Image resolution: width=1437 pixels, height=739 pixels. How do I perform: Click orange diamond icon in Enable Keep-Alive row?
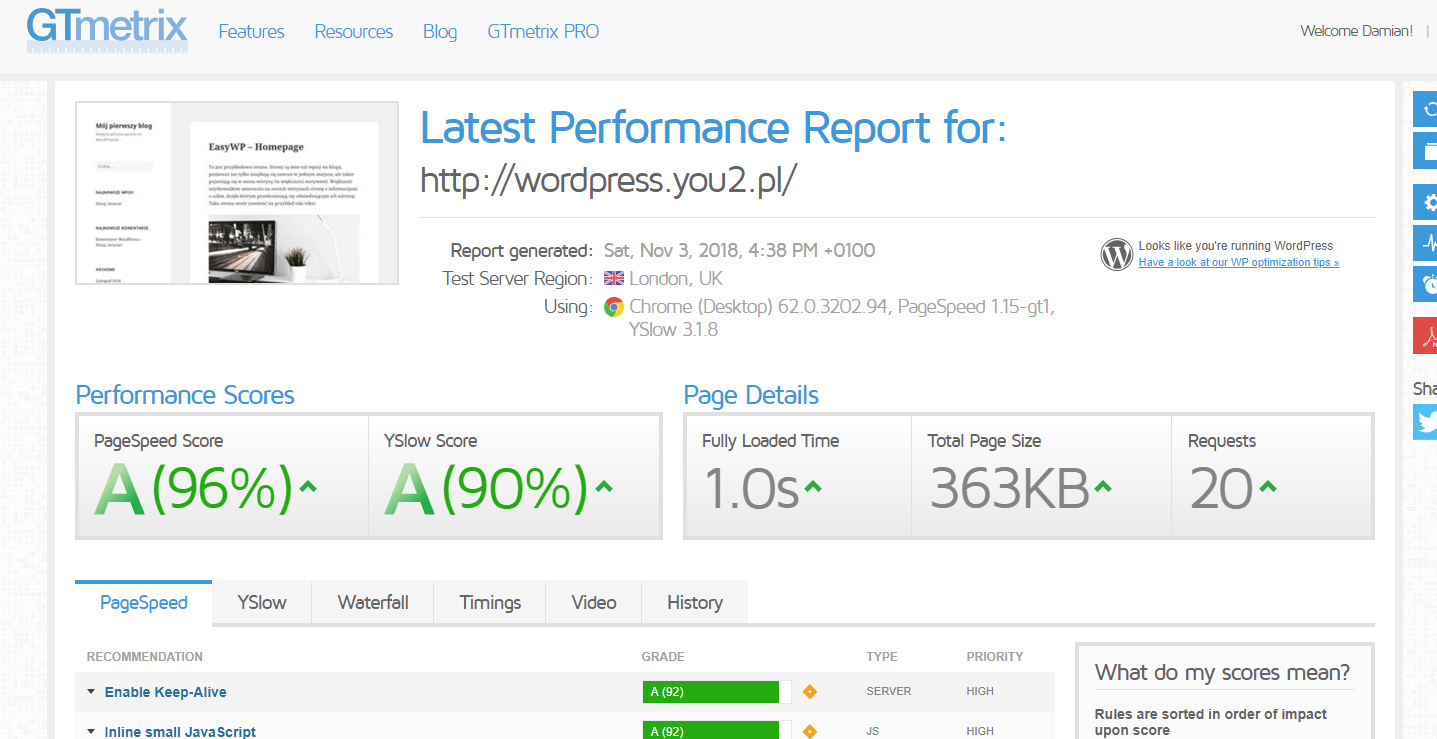click(x=810, y=692)
